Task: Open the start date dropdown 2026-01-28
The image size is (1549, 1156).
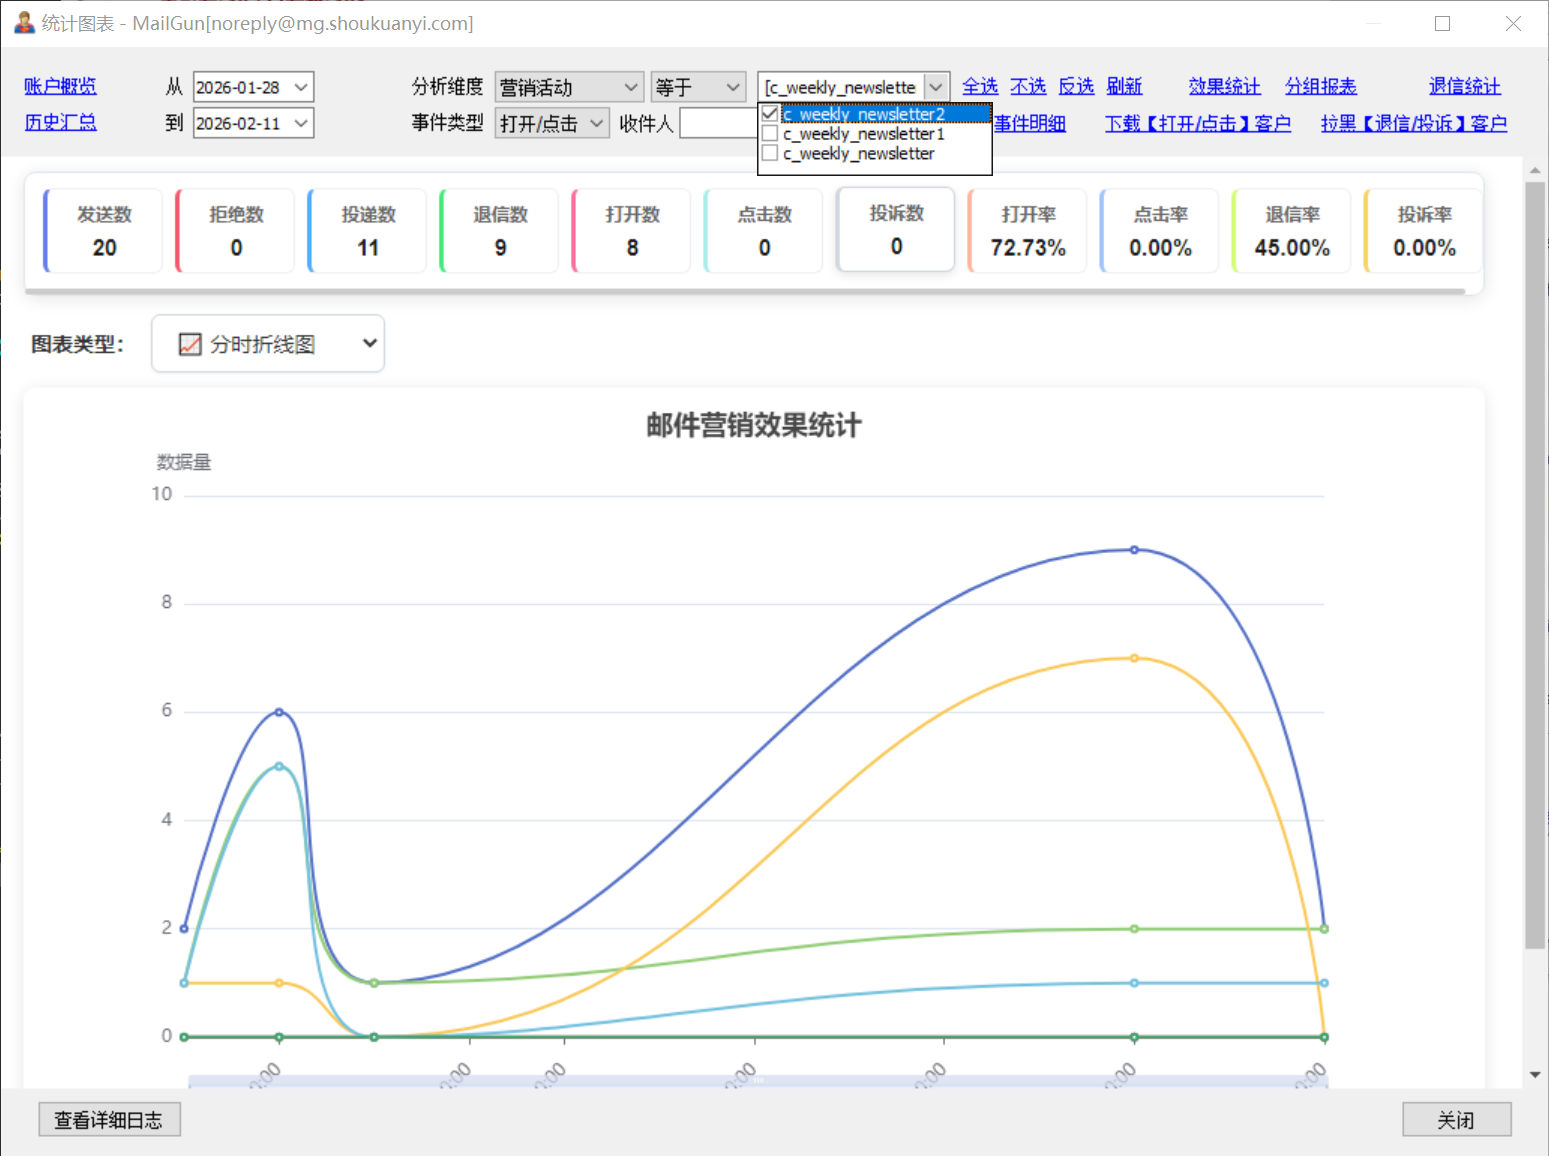Action: tap(301, 87)
